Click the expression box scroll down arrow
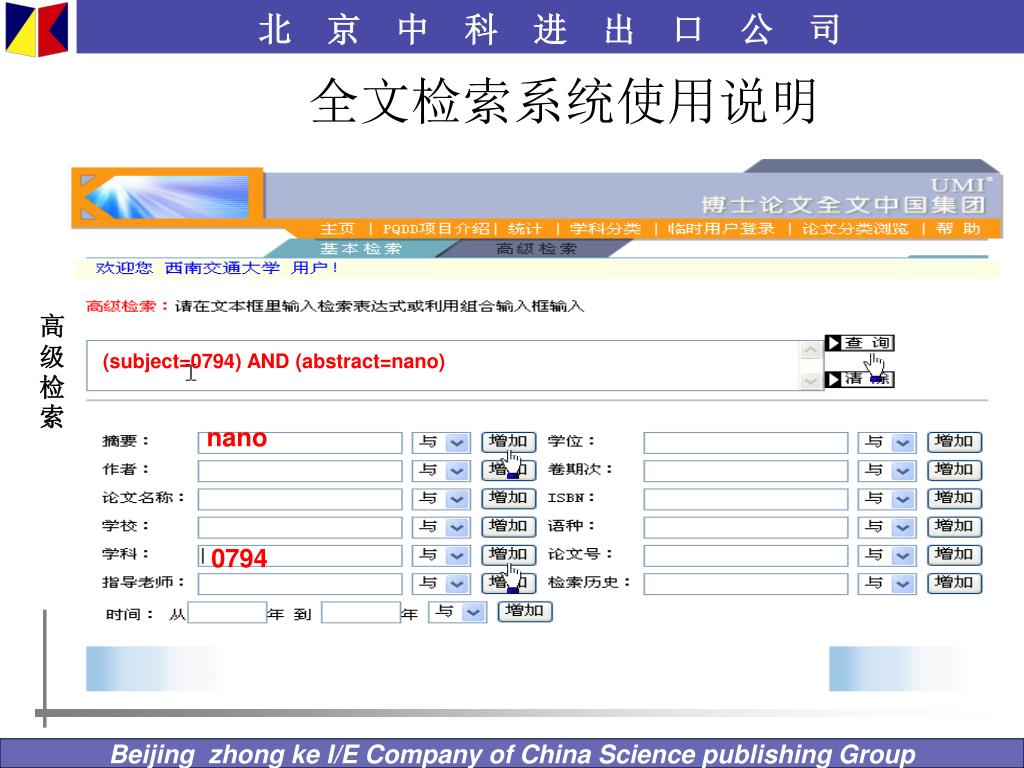This screenshot has height=768, width=1024. pos(810,380)
